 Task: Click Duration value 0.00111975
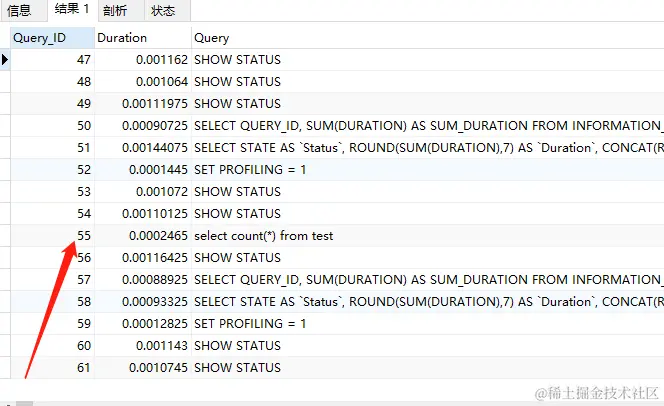coord(143,103)
